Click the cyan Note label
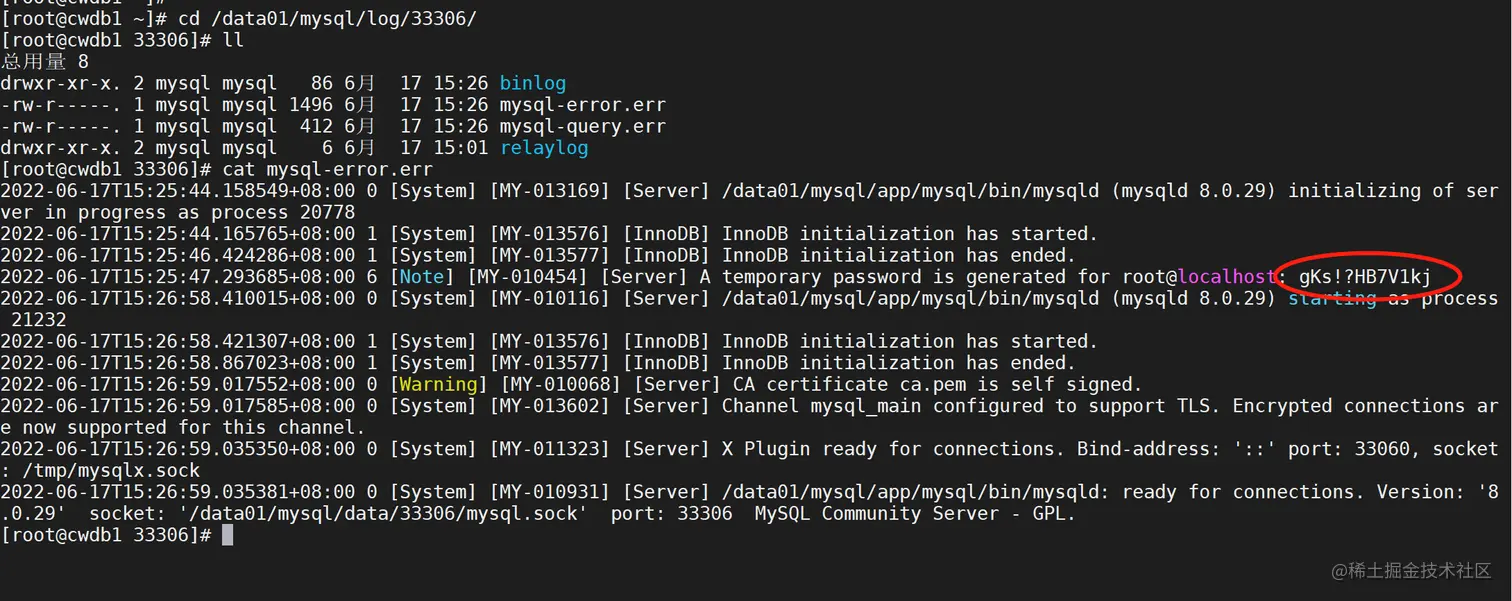The image size is (1512, 601). point(422,277)
